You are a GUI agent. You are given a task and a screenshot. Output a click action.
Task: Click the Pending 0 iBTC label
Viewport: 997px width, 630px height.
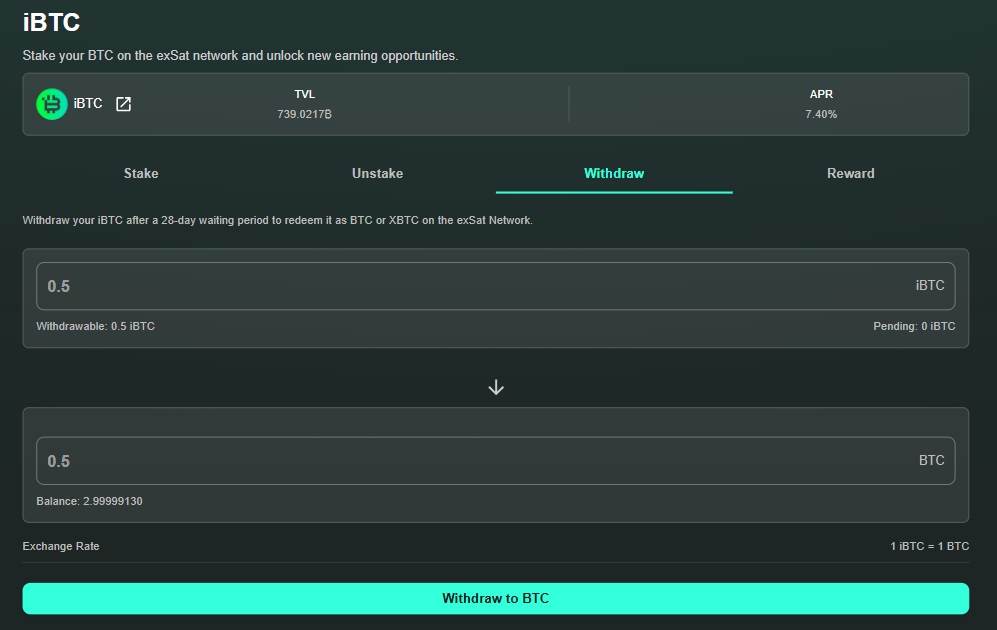(x=913, y=326)
